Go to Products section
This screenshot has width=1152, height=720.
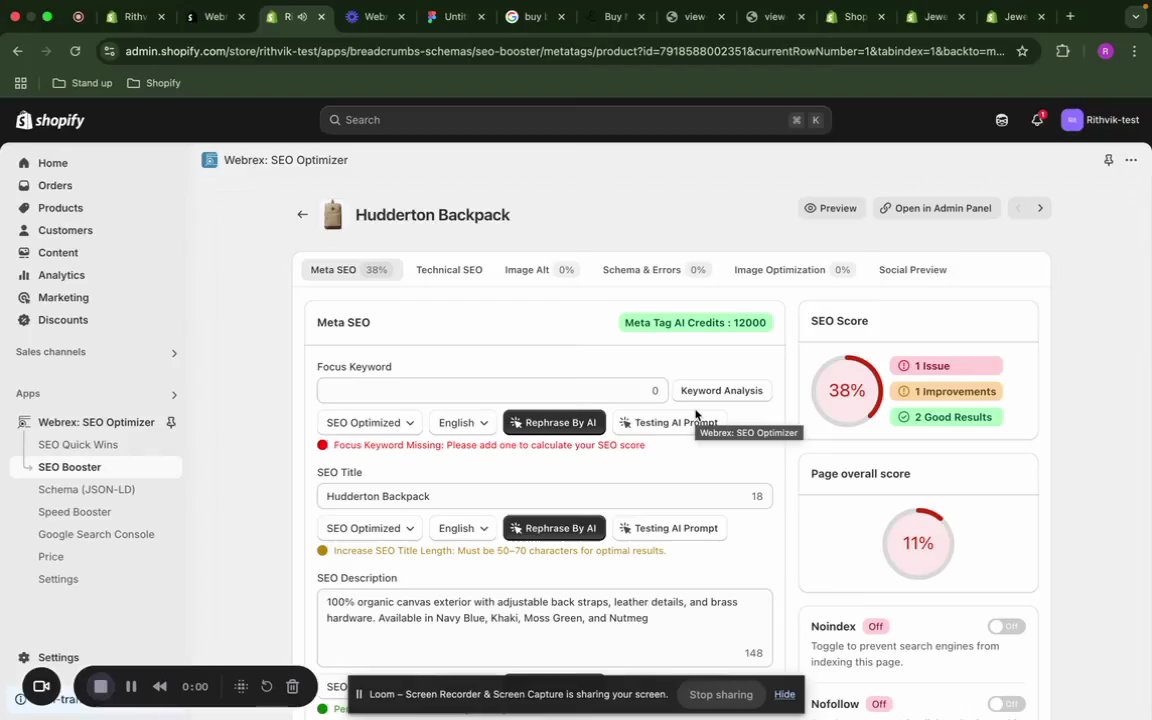tap(60, 208)
